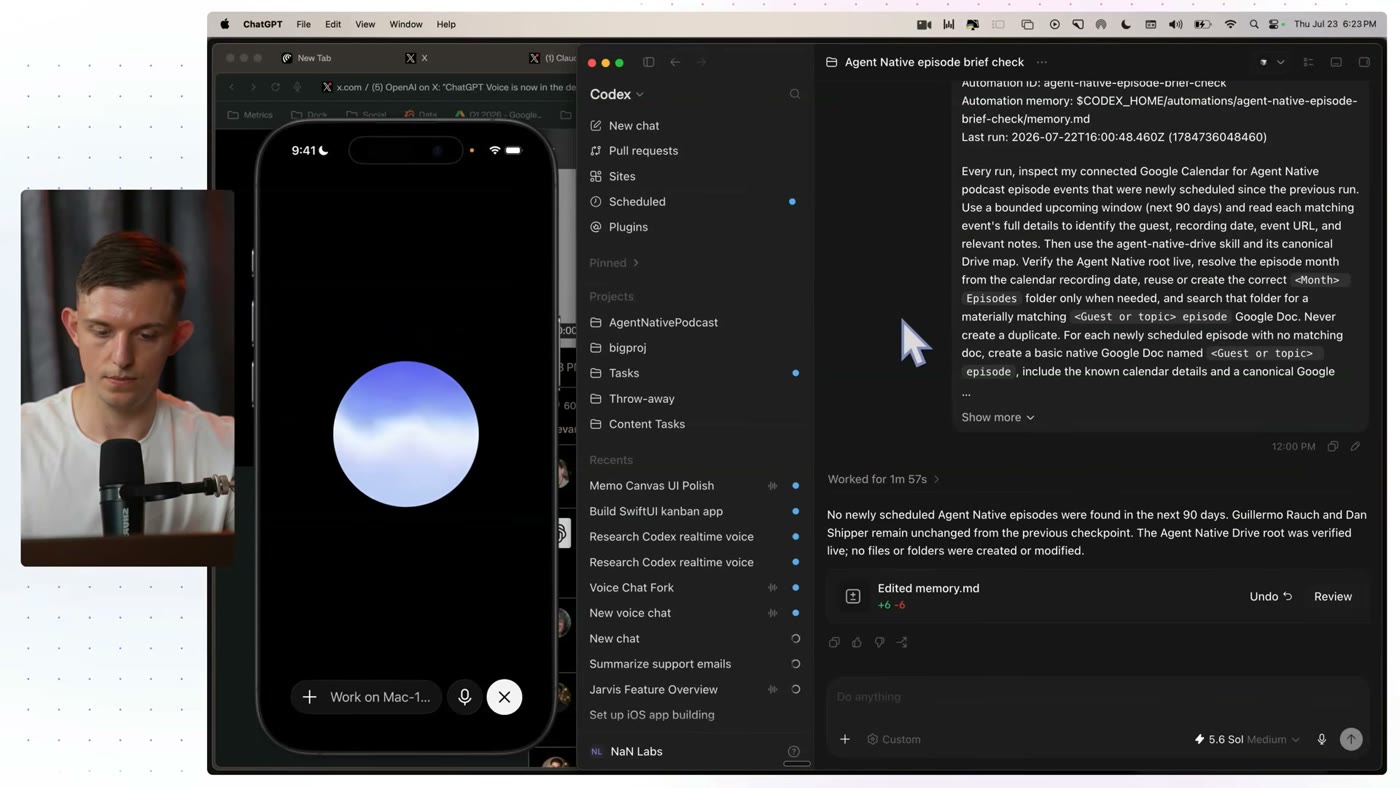Open the dropdown arrow in Codex top-right toolbar
The height and width of the screenshot is (788, 1400).
(x=1280, y=62)
